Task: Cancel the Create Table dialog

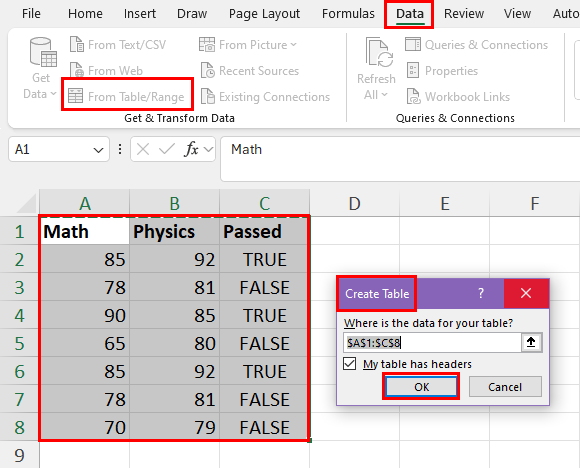Action: pos(505,387)
